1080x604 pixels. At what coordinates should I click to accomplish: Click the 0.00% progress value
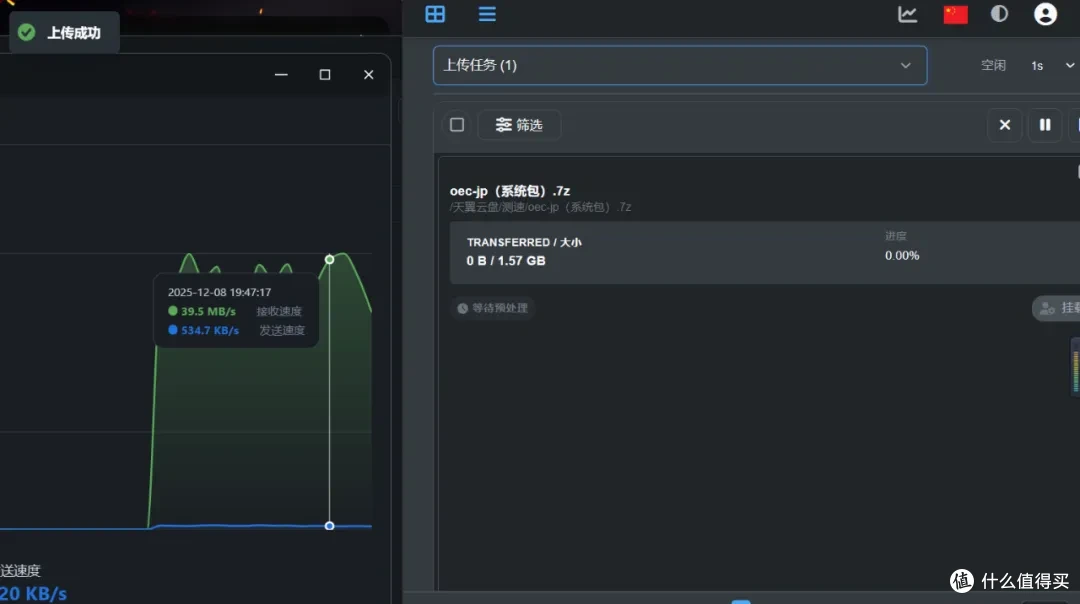902,256
